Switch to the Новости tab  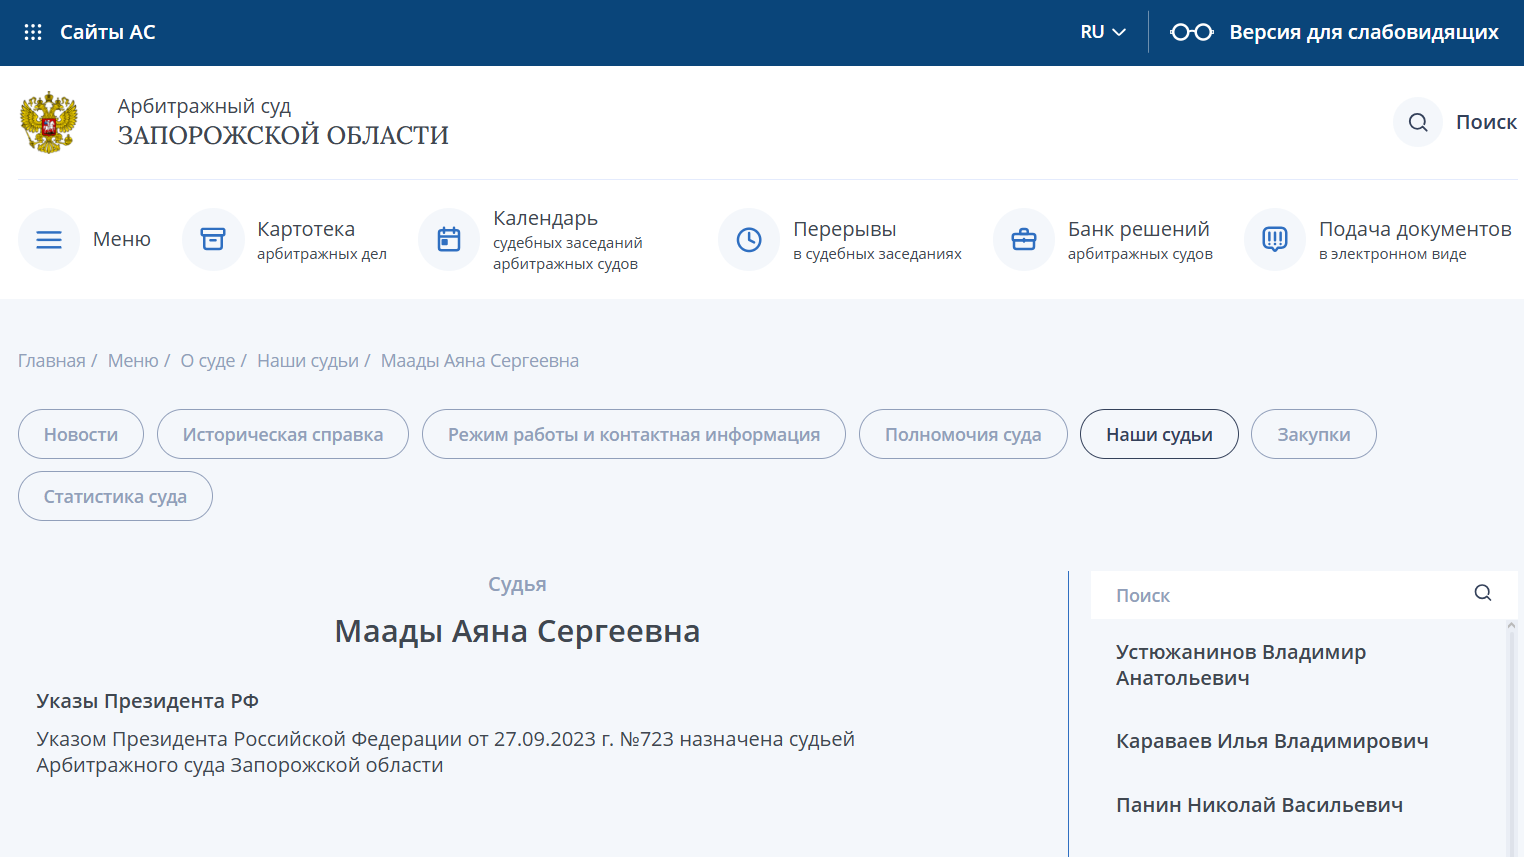coord(80,433)
